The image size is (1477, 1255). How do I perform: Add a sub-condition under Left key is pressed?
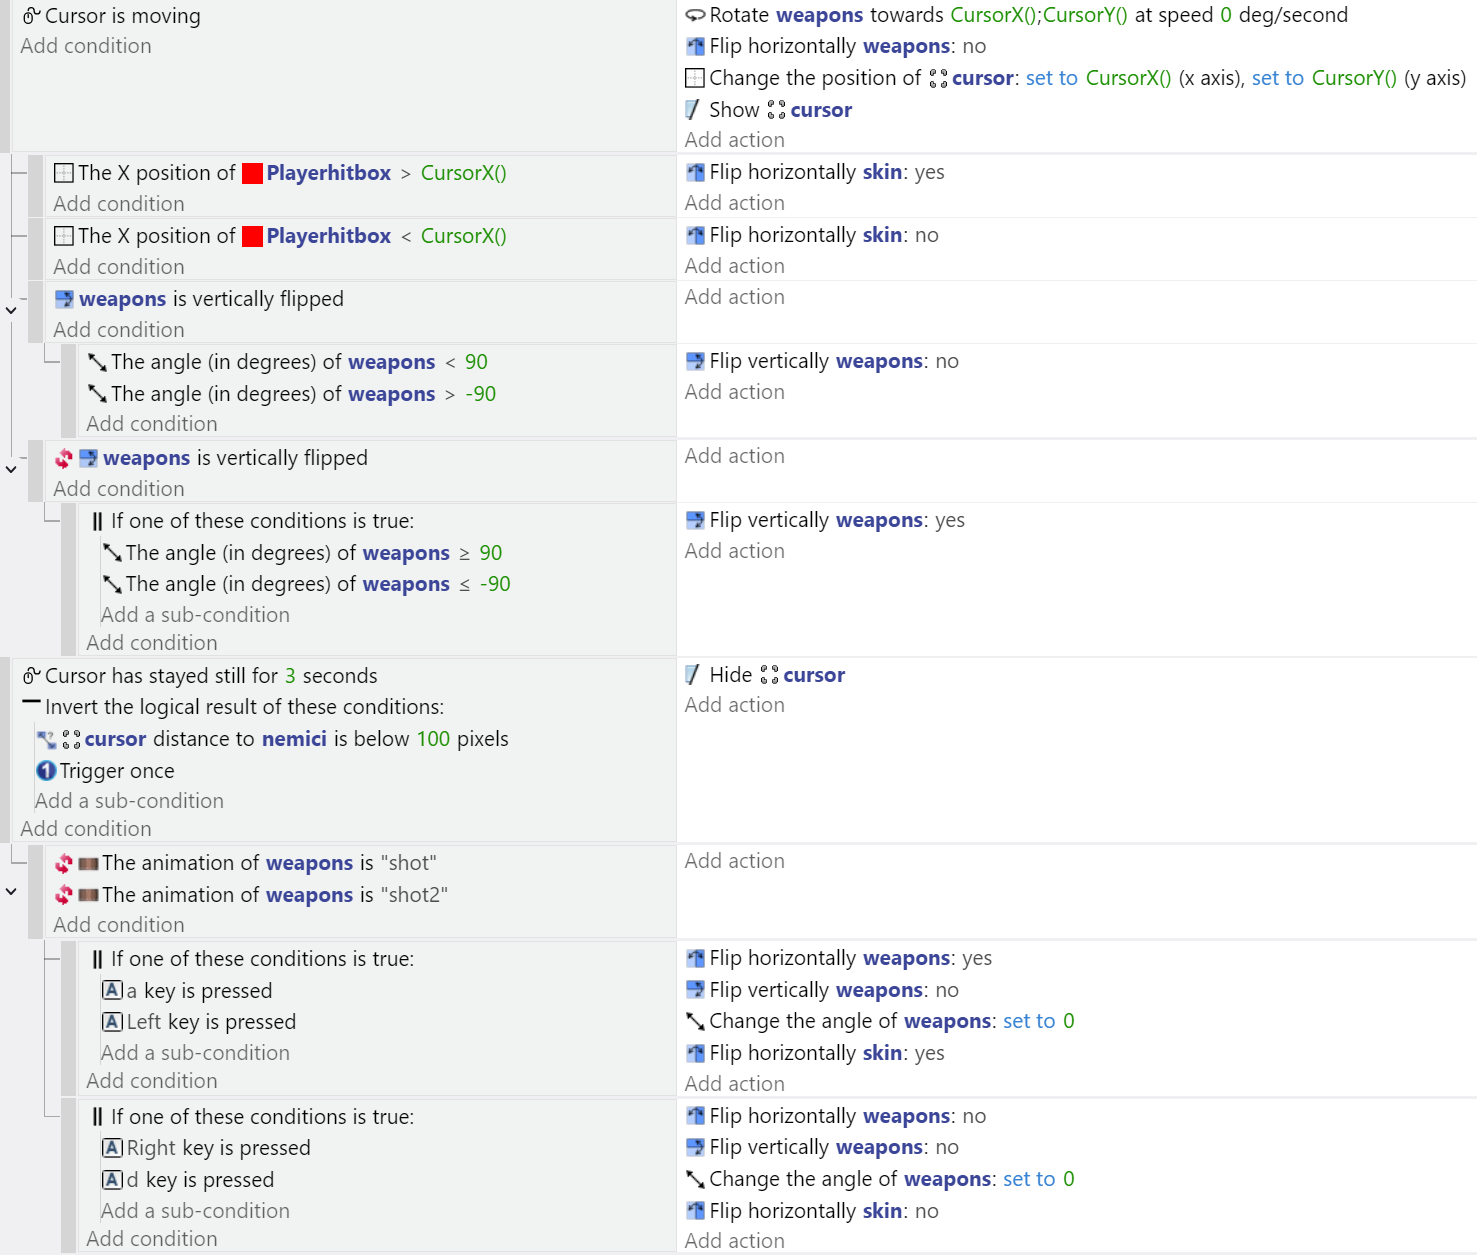[x=195, y=1053]
